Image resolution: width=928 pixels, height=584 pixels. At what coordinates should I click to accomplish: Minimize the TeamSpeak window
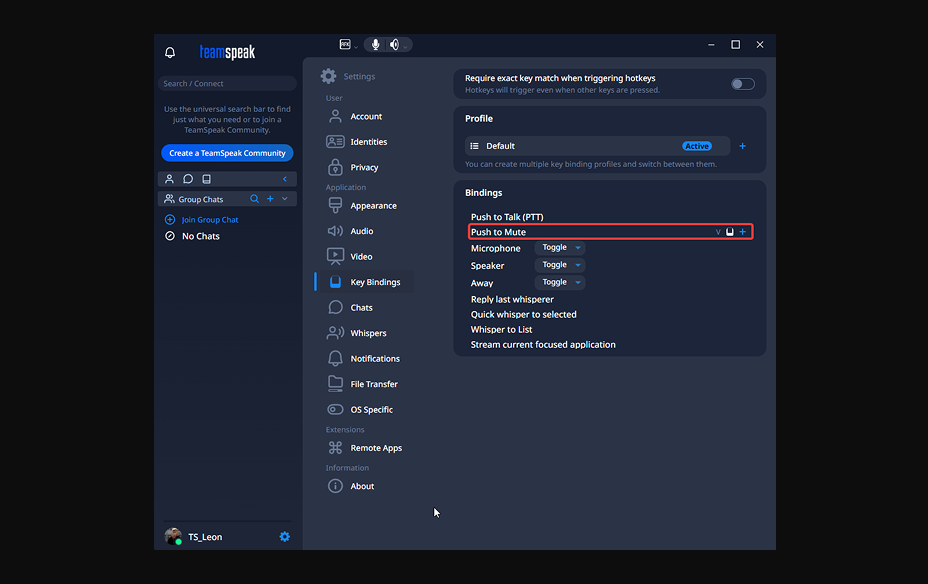(x=711, y=45)
